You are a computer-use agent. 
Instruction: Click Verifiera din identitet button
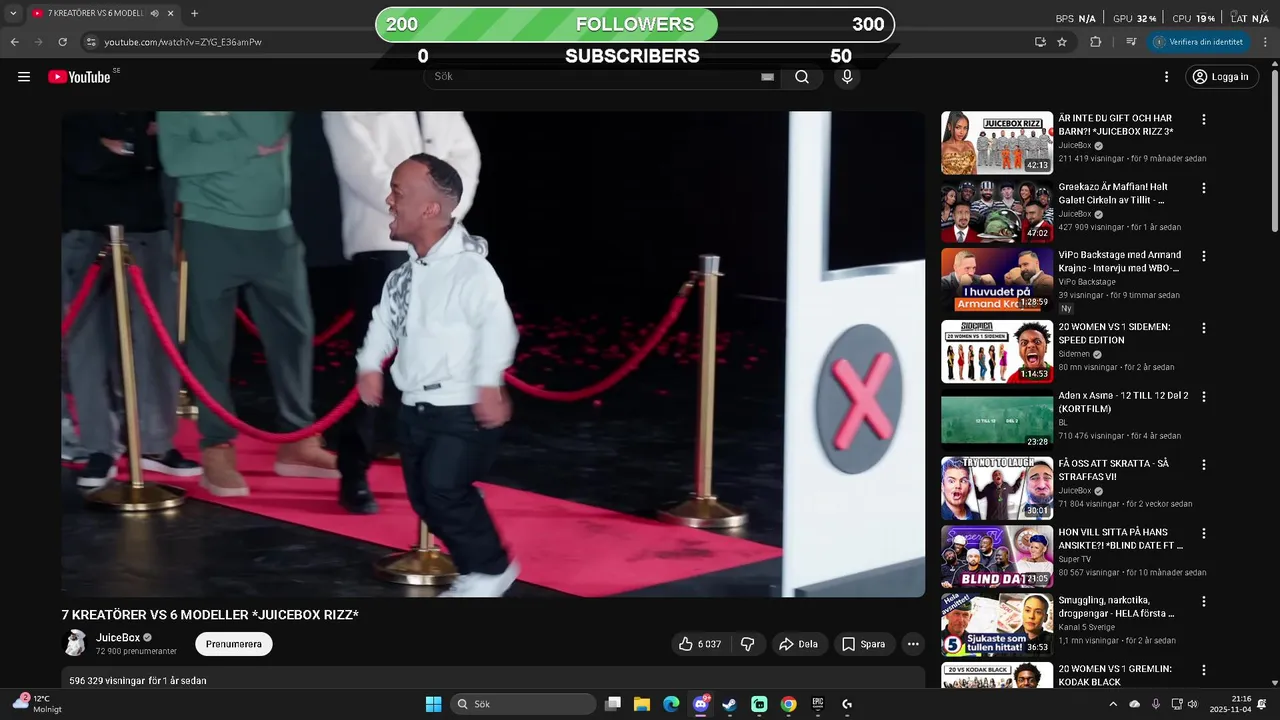[1198, 42]
